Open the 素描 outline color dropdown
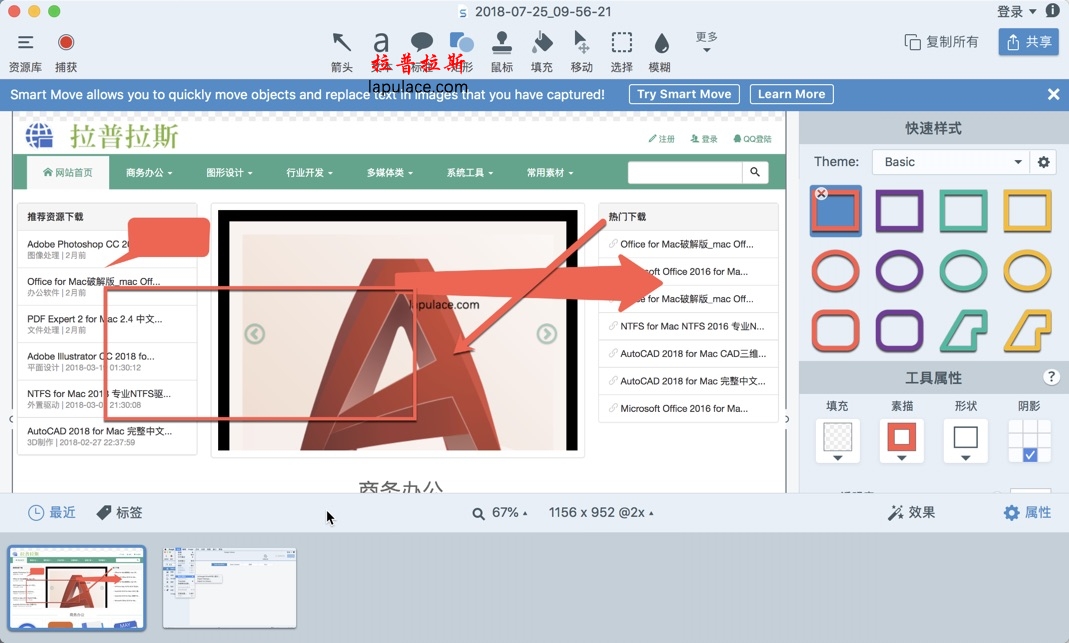Image resolution: width=1069 pixels, height=643 pixels. click(901, 441)
